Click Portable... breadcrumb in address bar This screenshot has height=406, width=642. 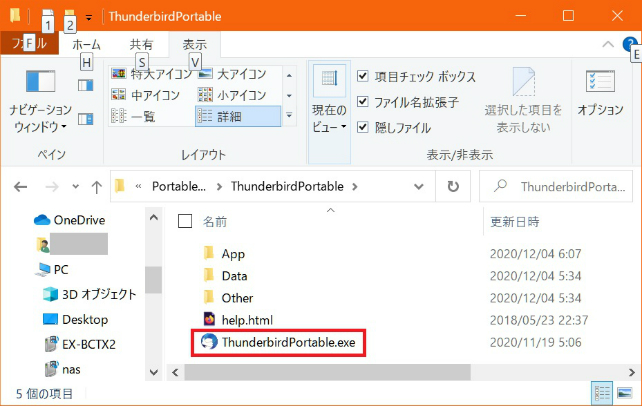point(179,187)
